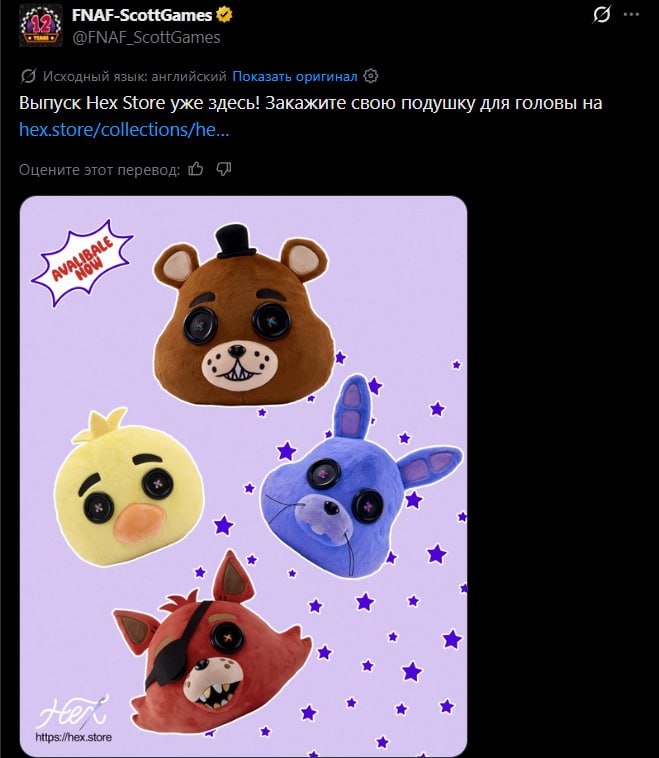659x758 pixels.
Task: Rate translation with thumbs down
Action: point(223,169)
